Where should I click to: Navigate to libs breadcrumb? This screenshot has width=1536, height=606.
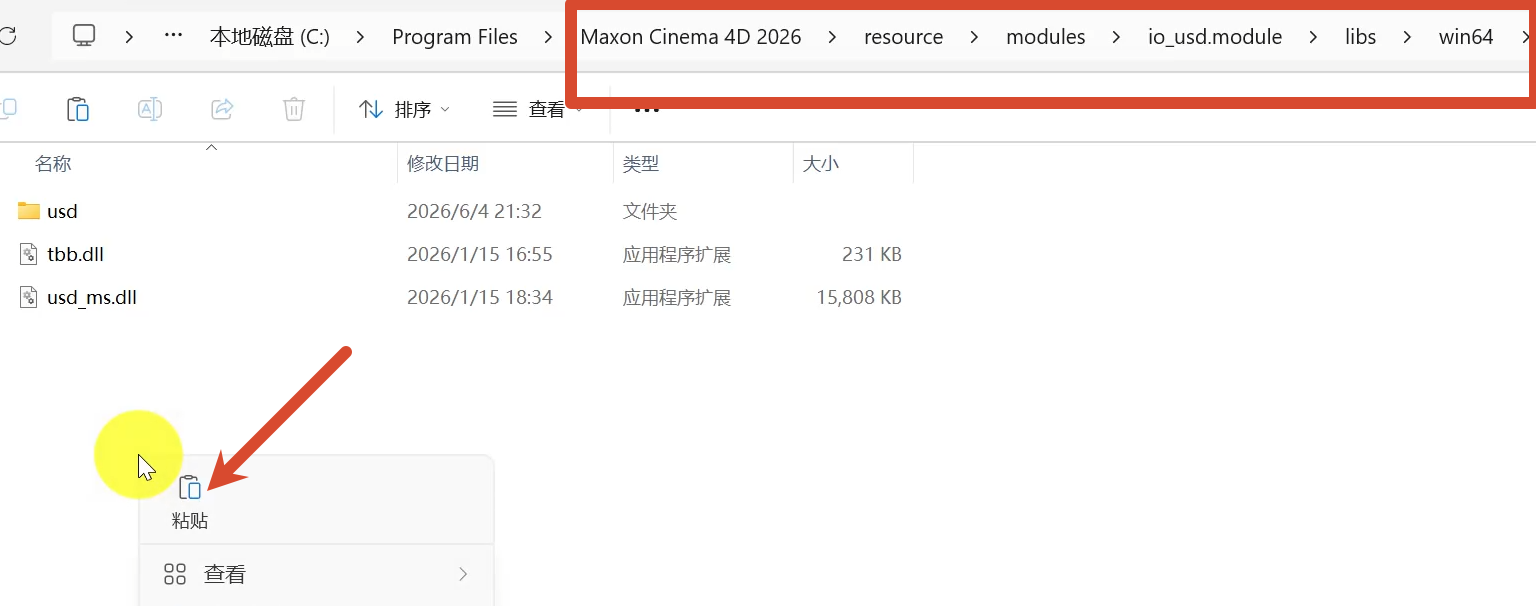tap(1361, 37)
